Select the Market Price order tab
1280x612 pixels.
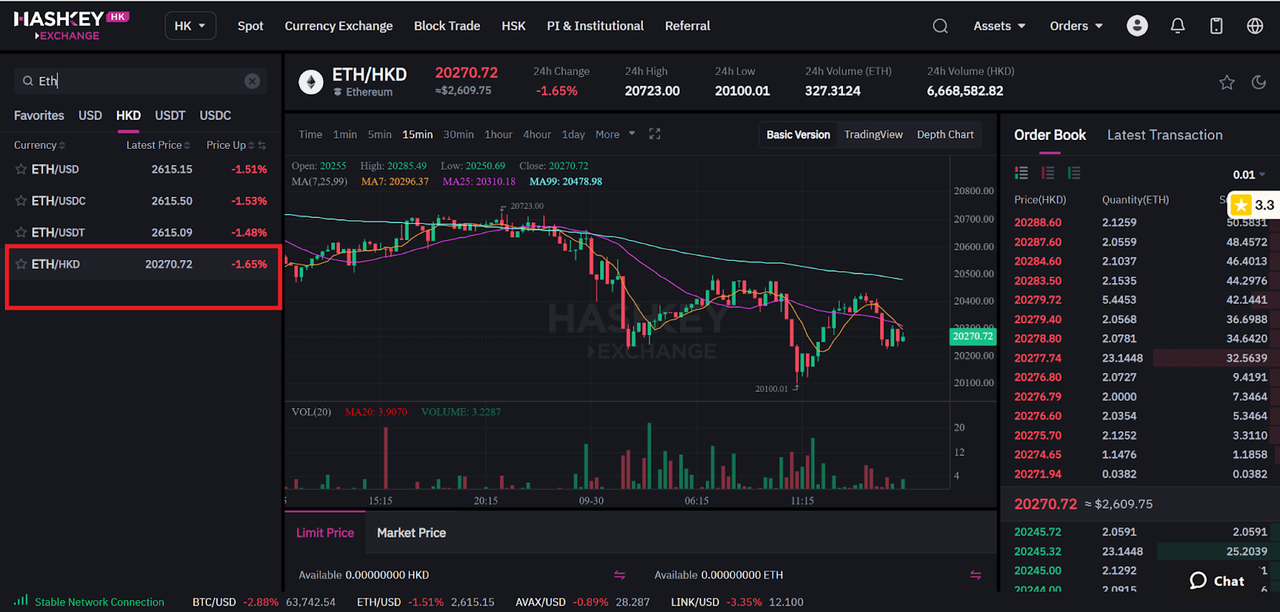tap(411, 533)
